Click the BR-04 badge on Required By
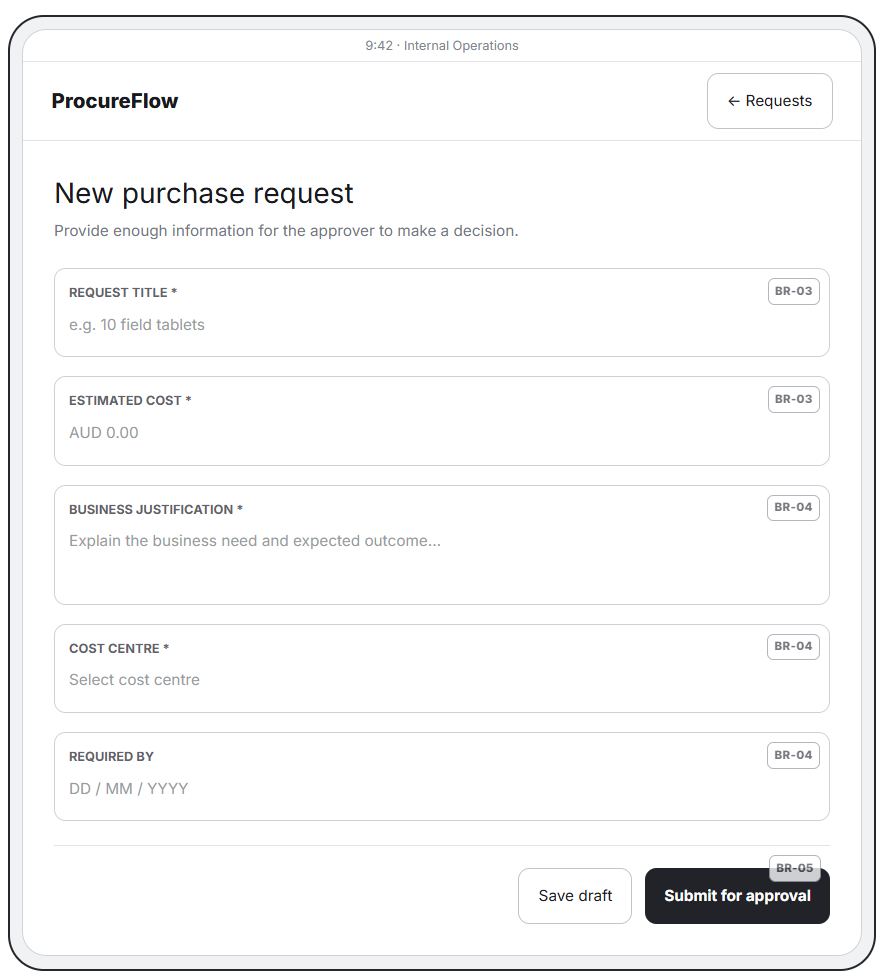Viewport: 882px width, 976px height. pos(793,755)
